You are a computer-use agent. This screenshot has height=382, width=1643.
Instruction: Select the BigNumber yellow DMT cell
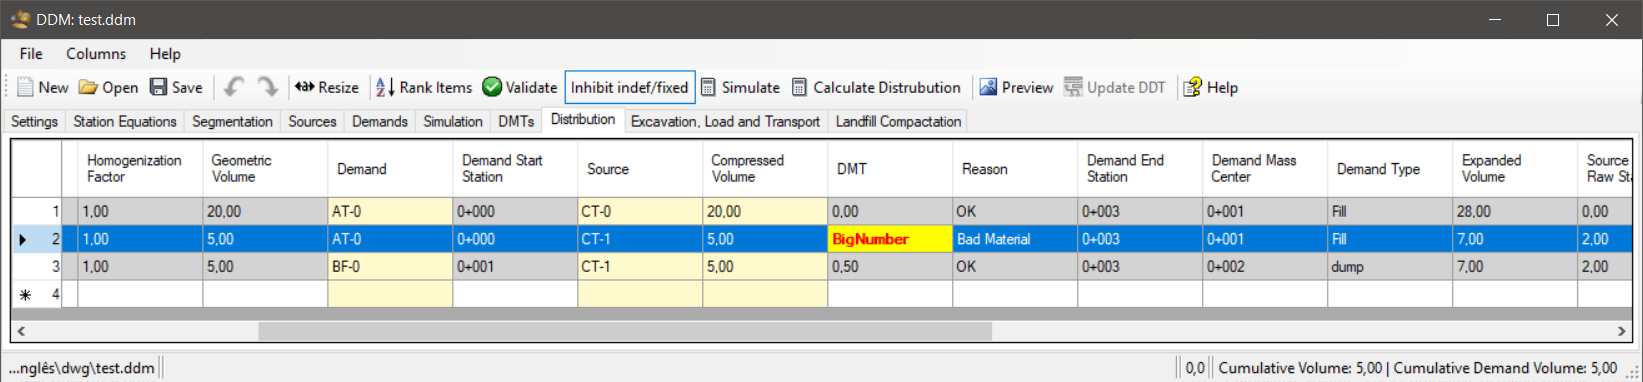click(890, 239)
